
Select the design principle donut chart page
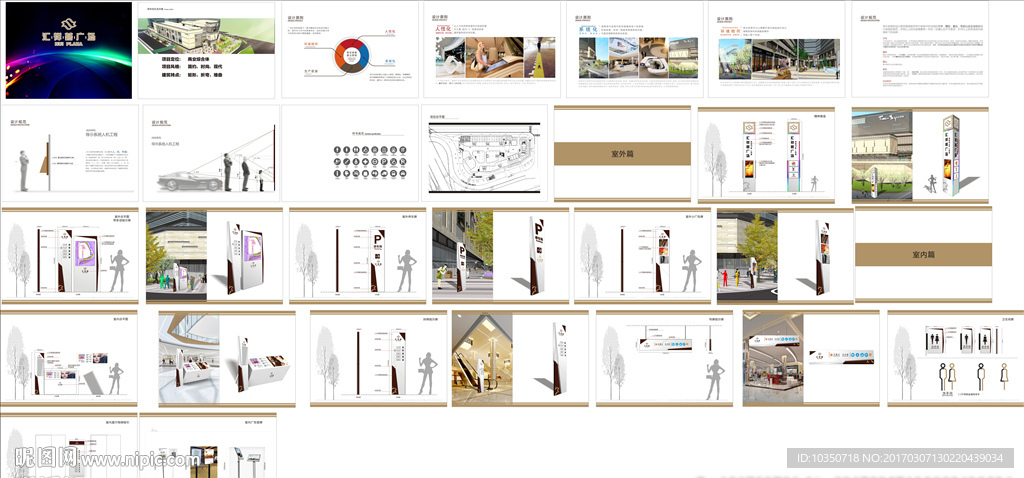[349, 50]
